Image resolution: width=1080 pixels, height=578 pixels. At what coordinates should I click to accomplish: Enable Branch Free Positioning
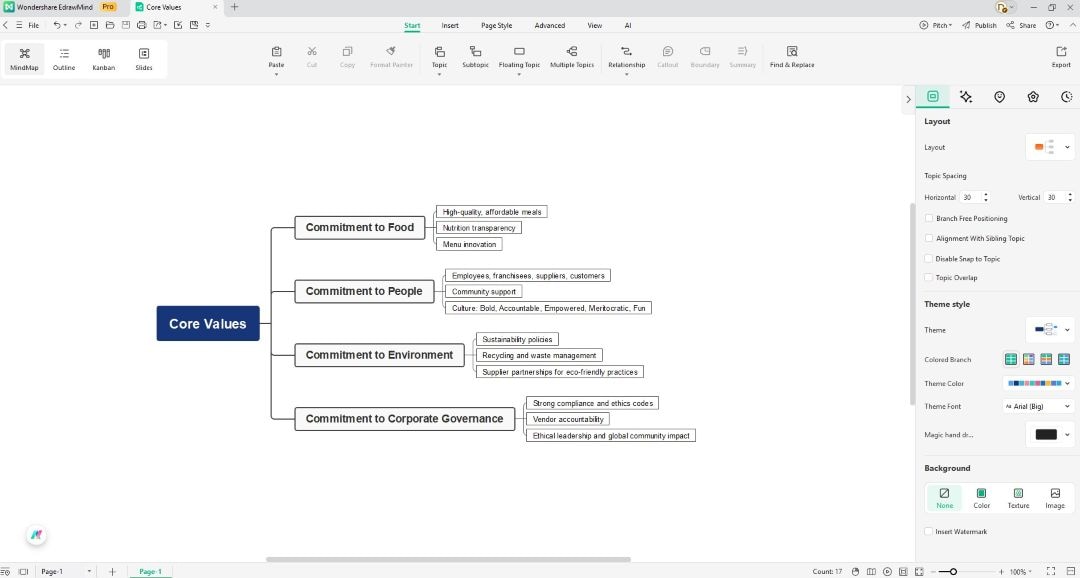point(929,218)
